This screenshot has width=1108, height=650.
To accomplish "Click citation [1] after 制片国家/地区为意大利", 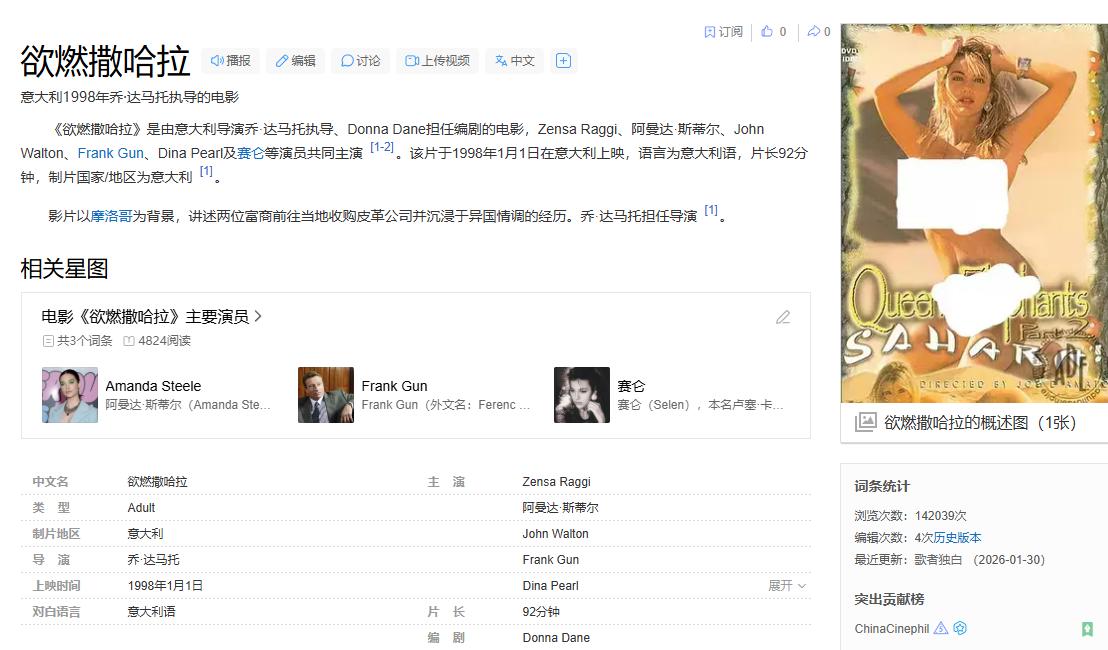I will click(x=206, y=171).
